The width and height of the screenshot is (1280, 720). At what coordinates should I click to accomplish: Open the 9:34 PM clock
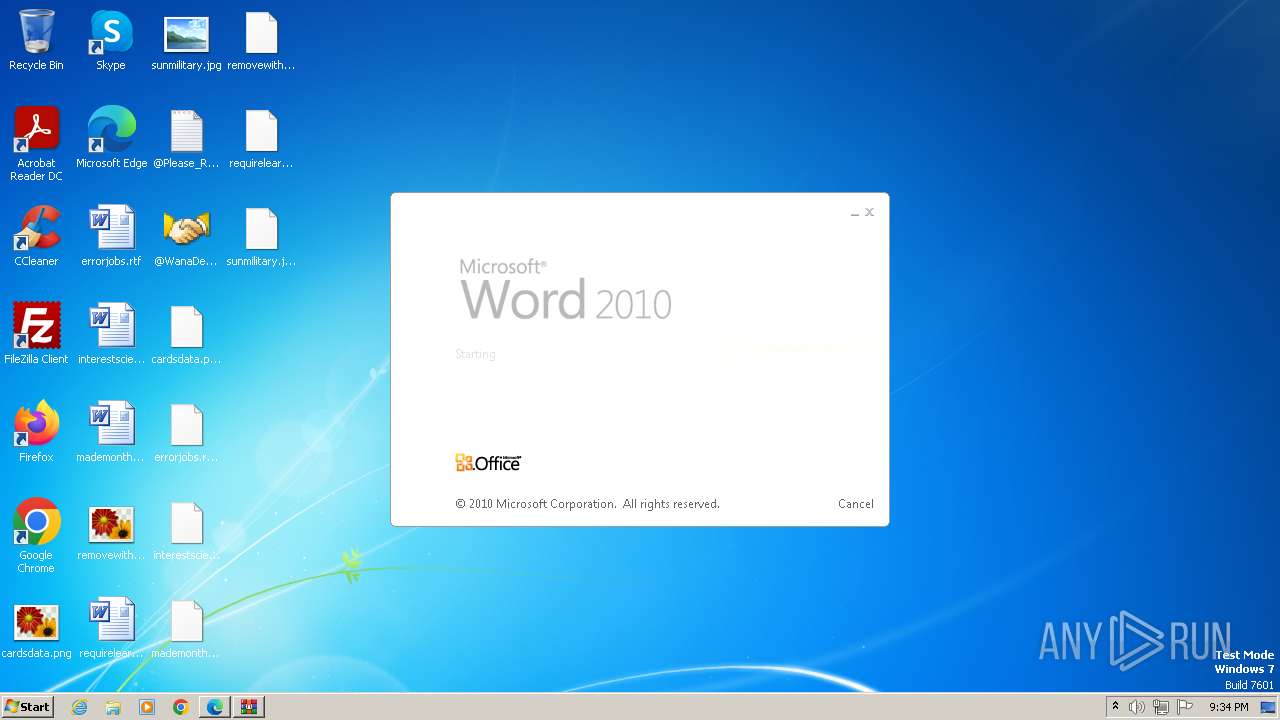pyautogui.click(x=1228, y=707)
